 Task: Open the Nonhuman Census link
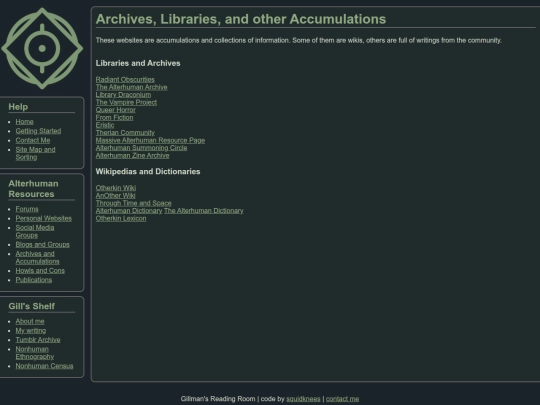coord(44,366)
